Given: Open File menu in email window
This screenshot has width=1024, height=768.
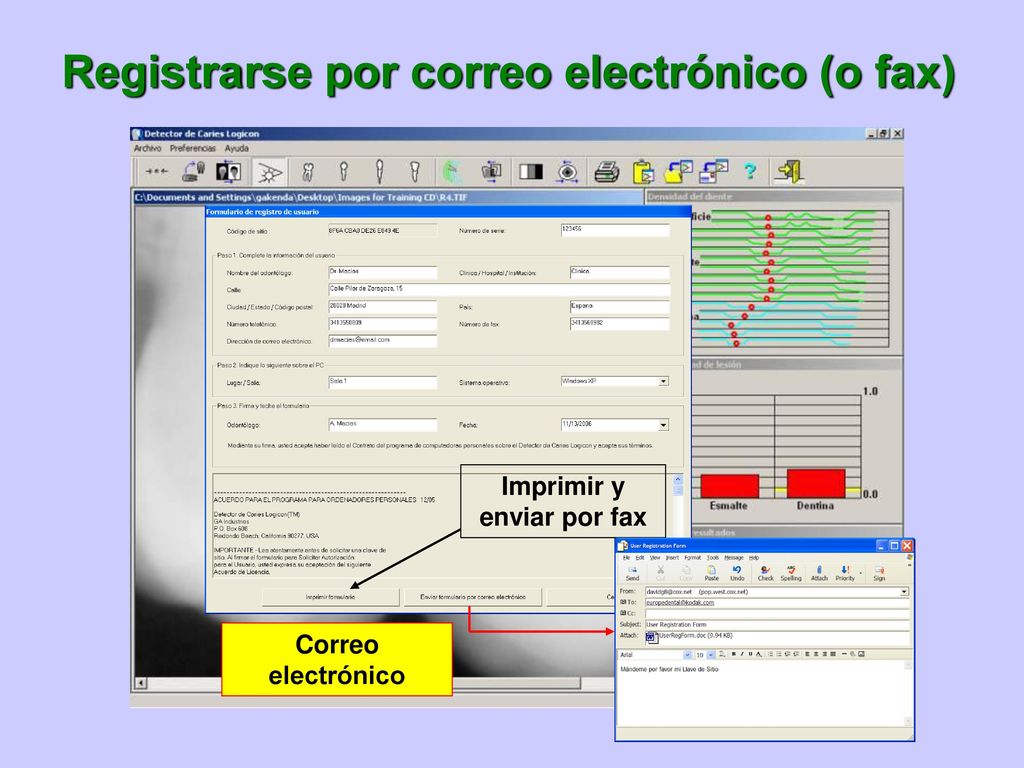Looking at the screenshot, I should pos(626,558).
